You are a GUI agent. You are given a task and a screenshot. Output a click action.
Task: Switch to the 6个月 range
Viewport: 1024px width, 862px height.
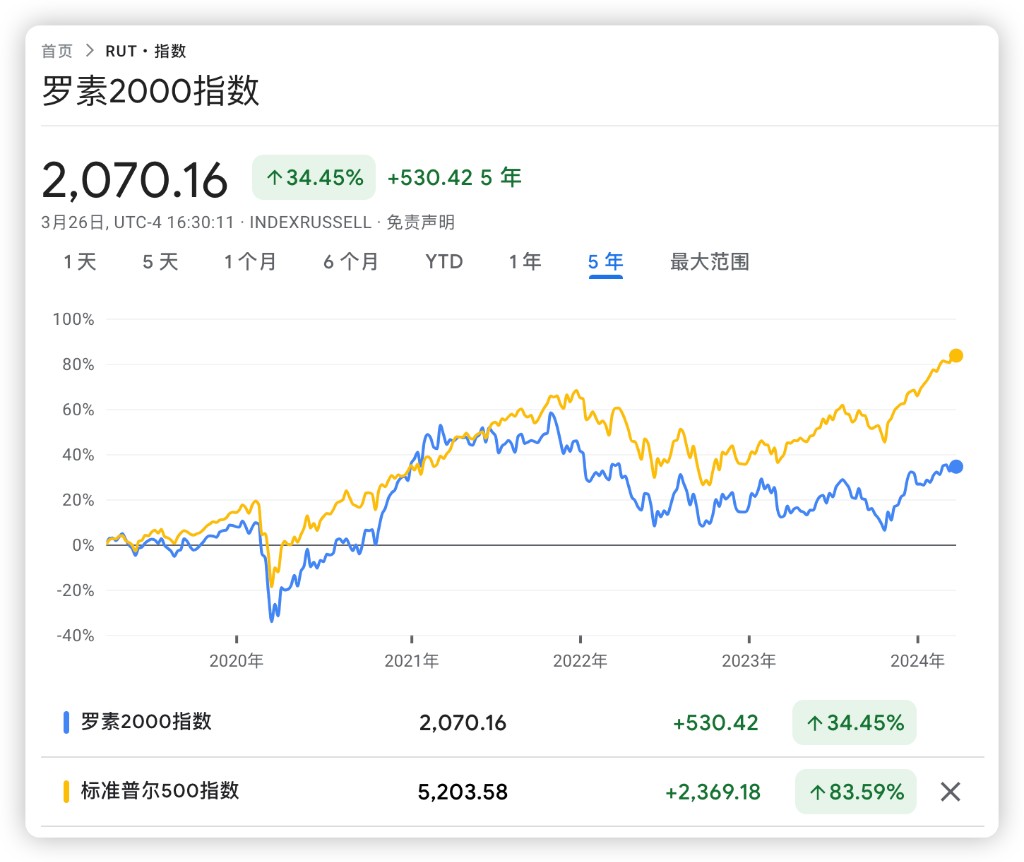coord(351,262)
